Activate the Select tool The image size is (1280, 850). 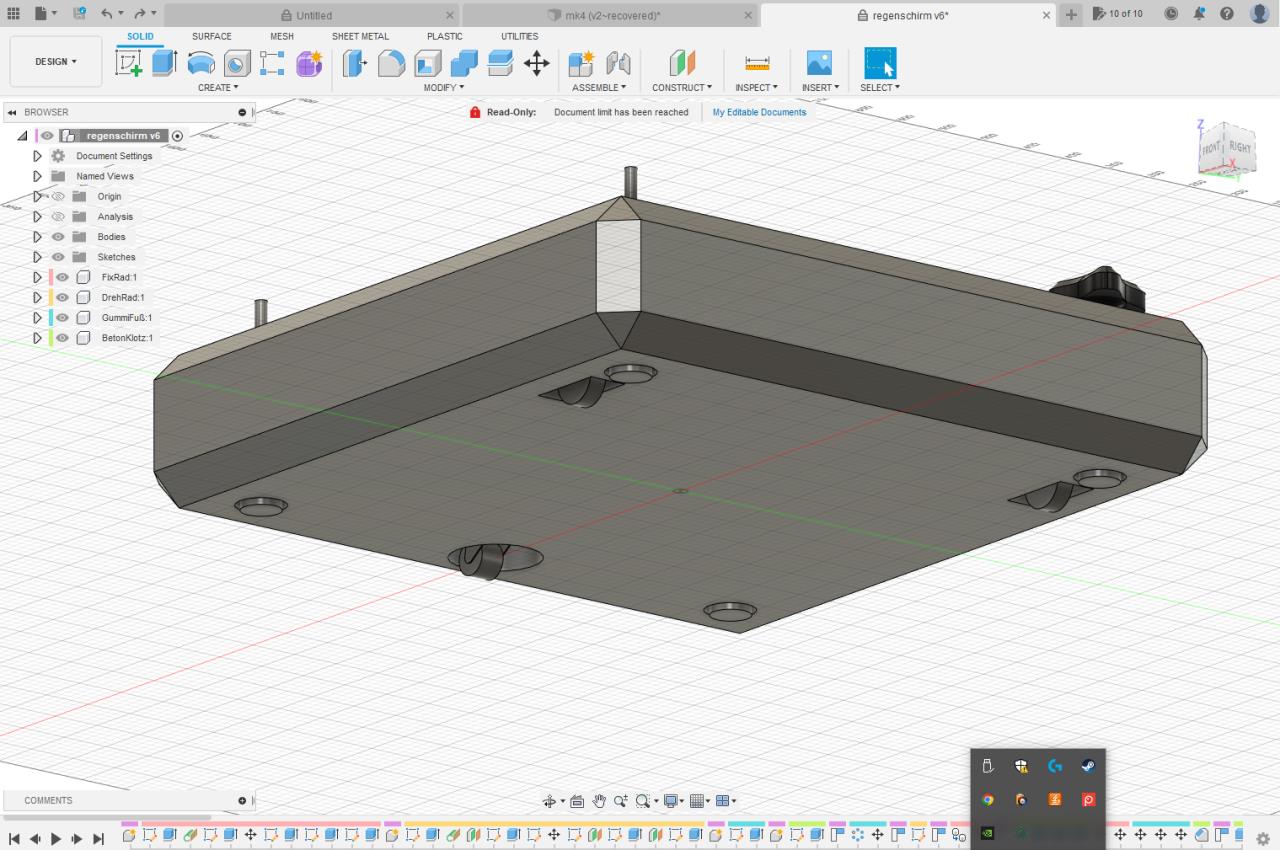pyautogui.click(x=880, y=64)
